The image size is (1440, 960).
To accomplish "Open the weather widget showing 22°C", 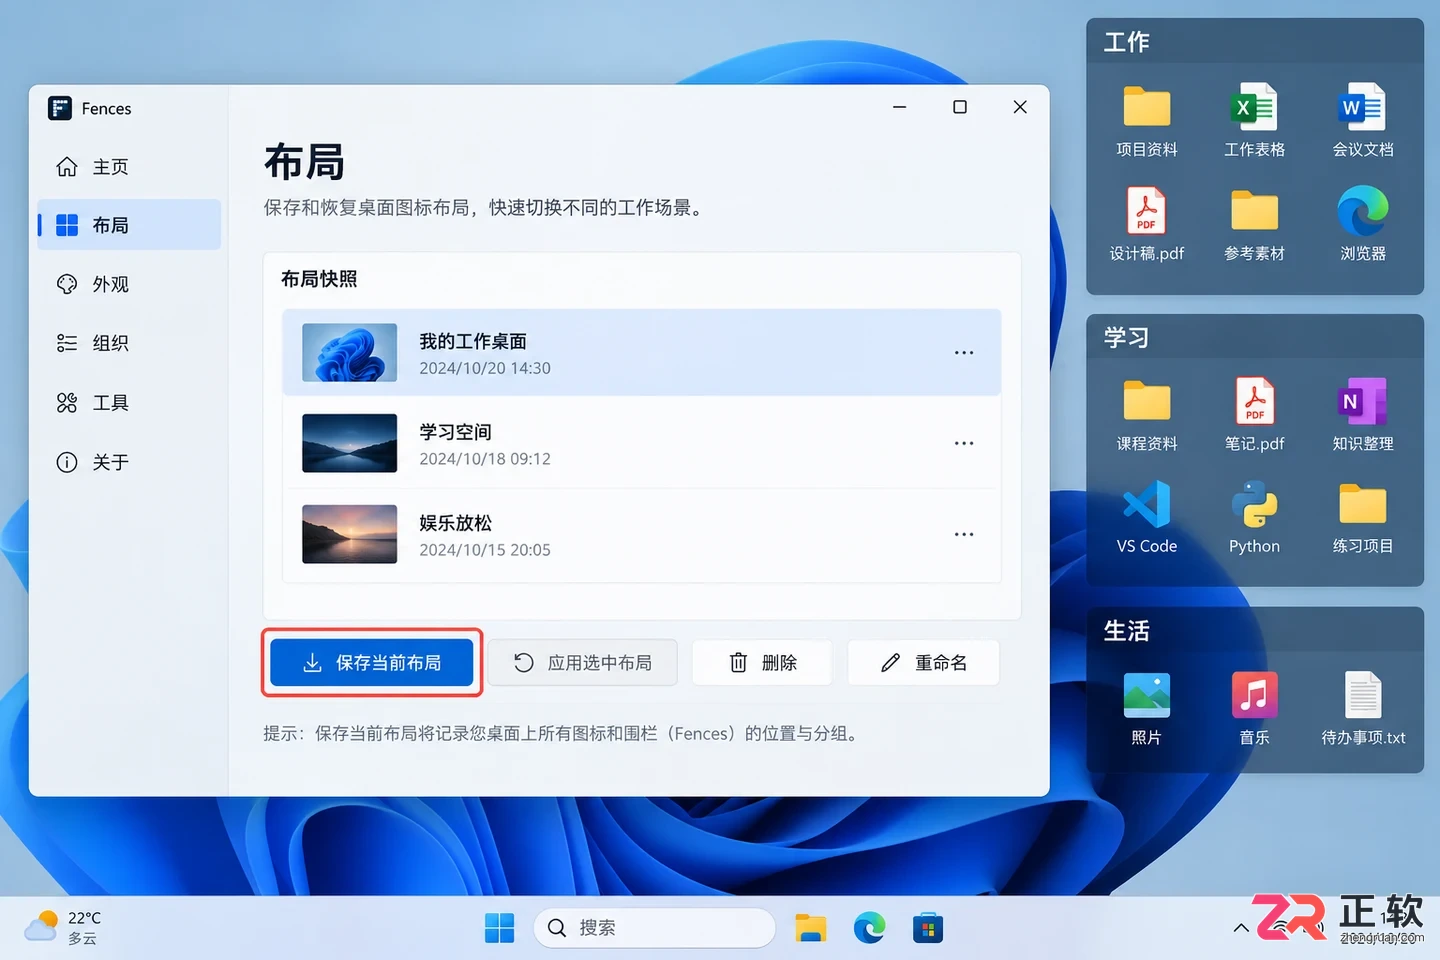I will [x=63, y=928].
